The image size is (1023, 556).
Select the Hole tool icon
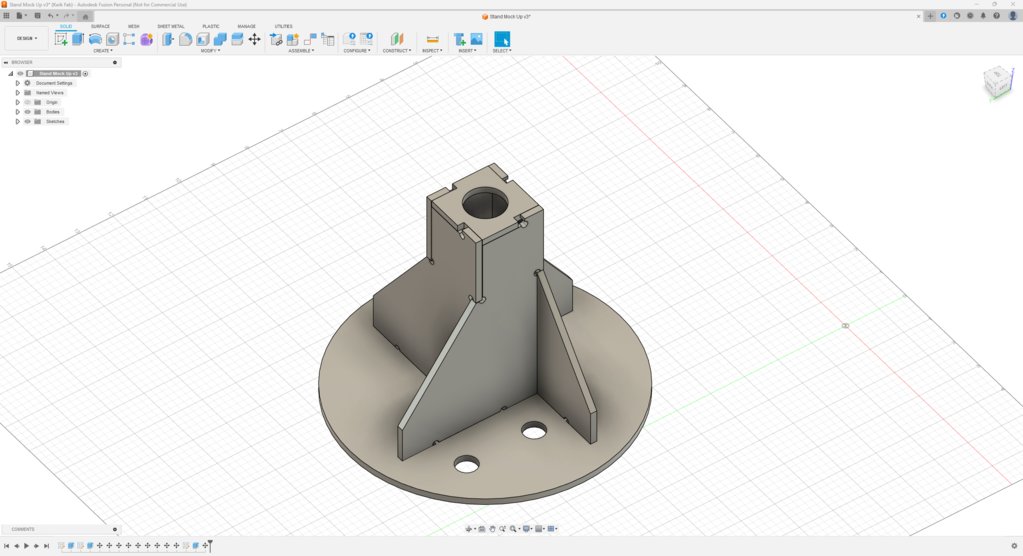(112, 39)
